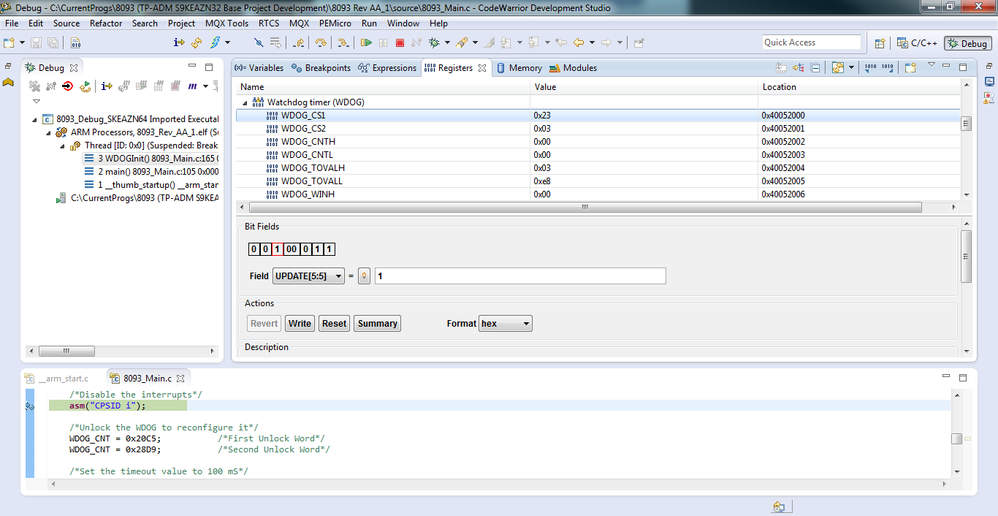The height and width of the screenshot is (516, 998).
Task: Click the external tools (wrench run) icon
Action: coord(462,43)
